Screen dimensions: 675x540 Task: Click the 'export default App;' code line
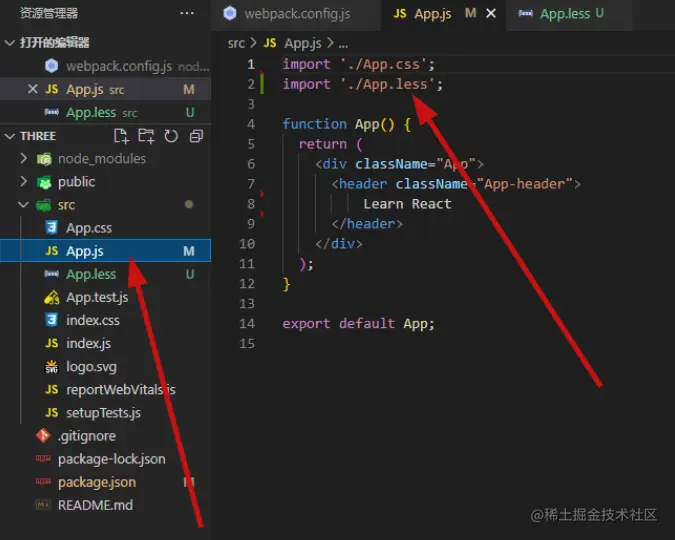pos(358,323)
